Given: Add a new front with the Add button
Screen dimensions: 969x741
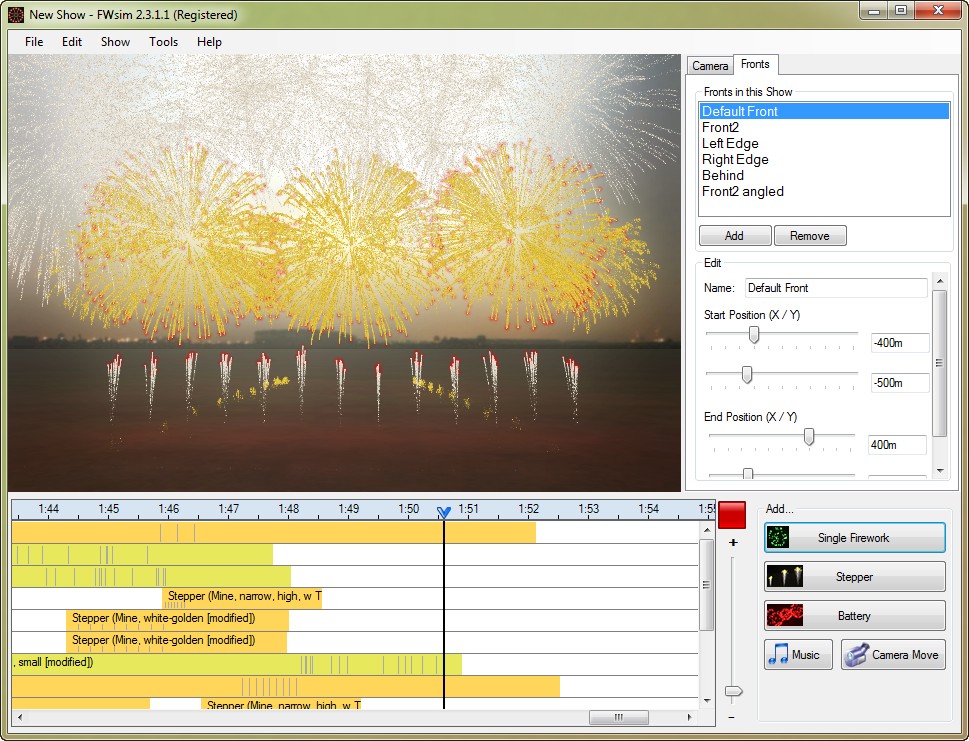Looking at the screenshot, I should [734, 235].
